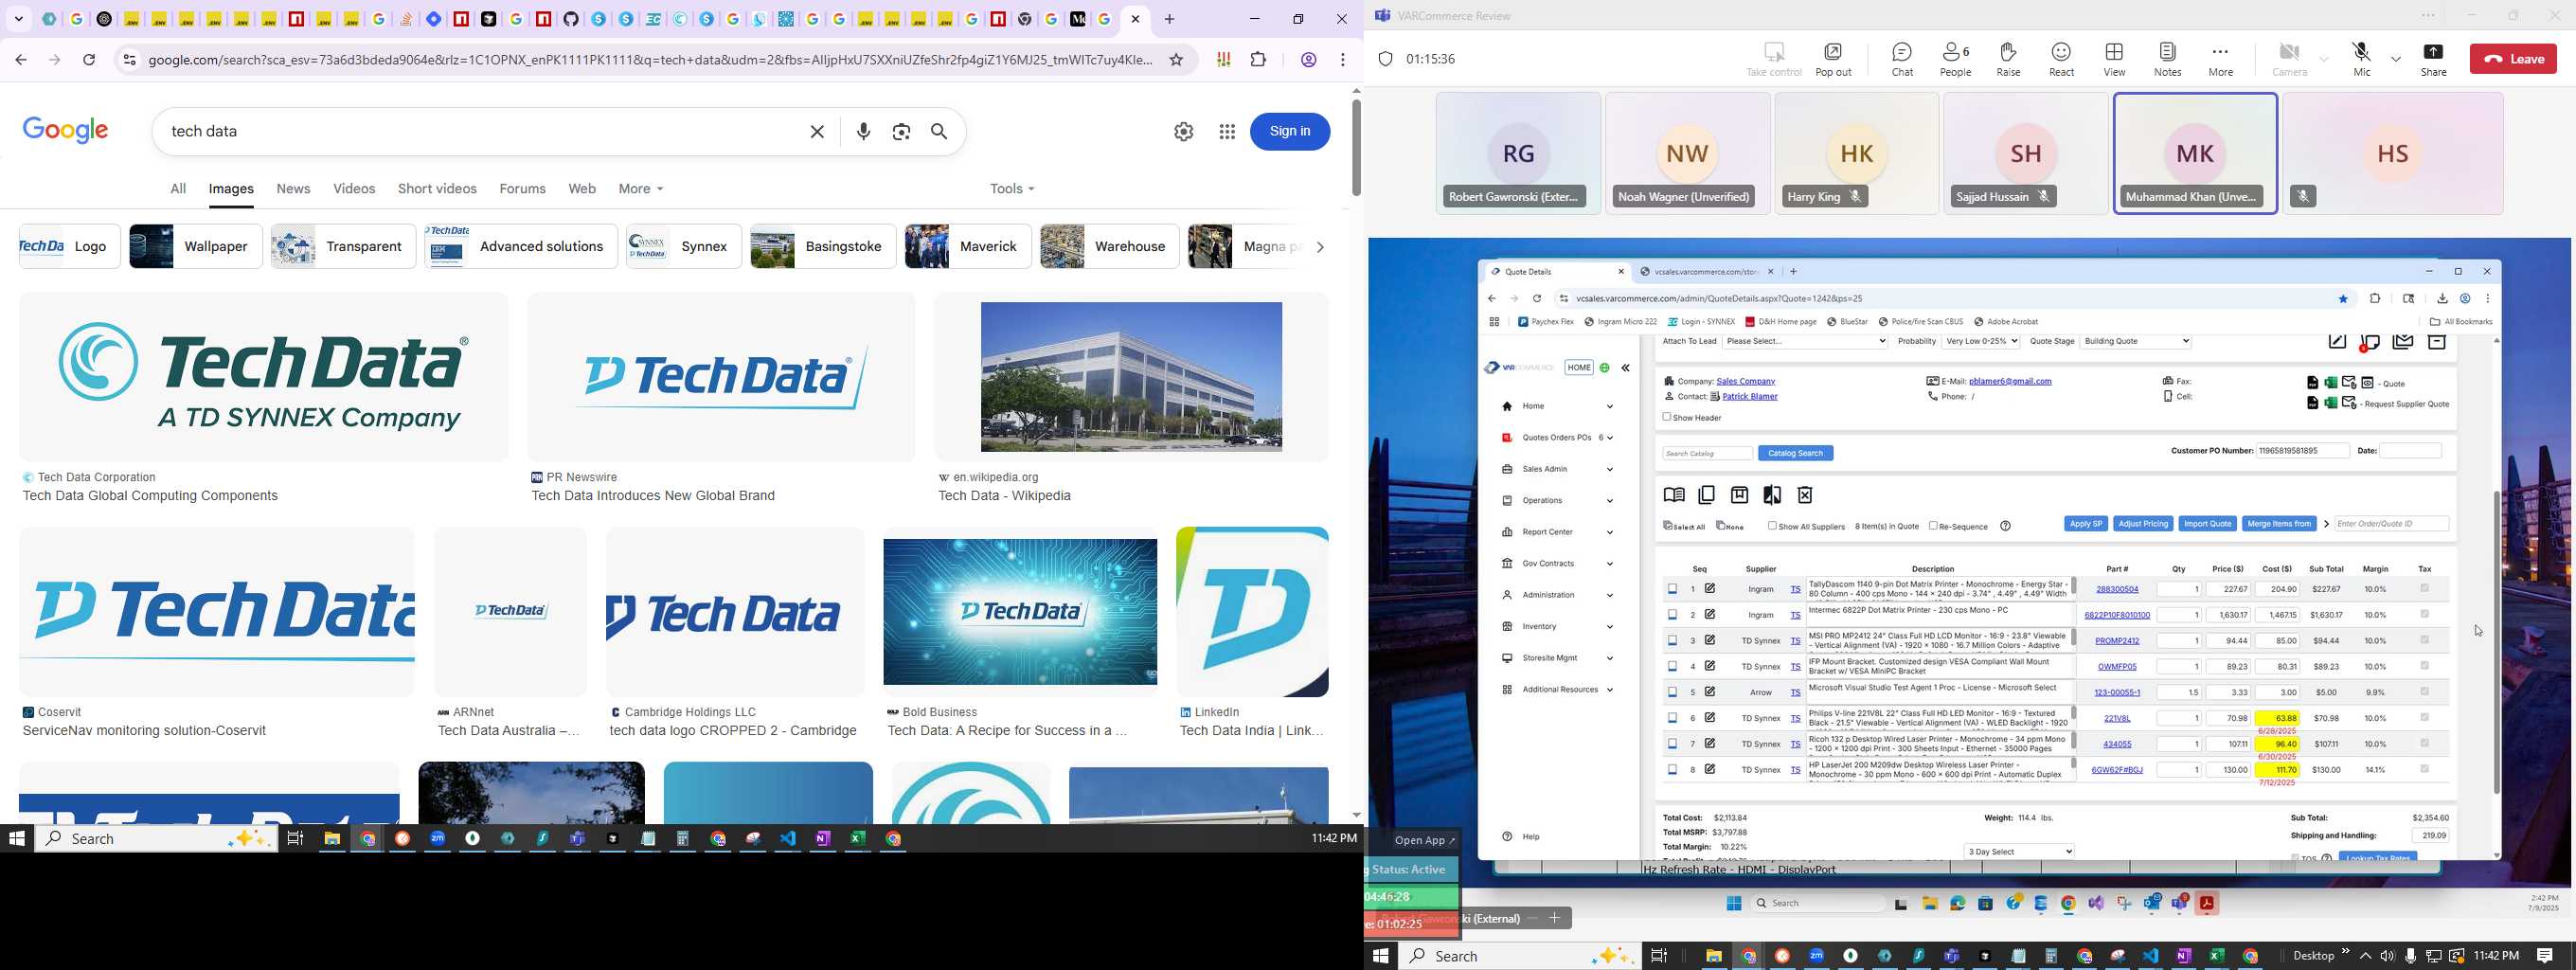
Task: Check the Show All Suppliers checkbox
Action: coord(1772,526)
